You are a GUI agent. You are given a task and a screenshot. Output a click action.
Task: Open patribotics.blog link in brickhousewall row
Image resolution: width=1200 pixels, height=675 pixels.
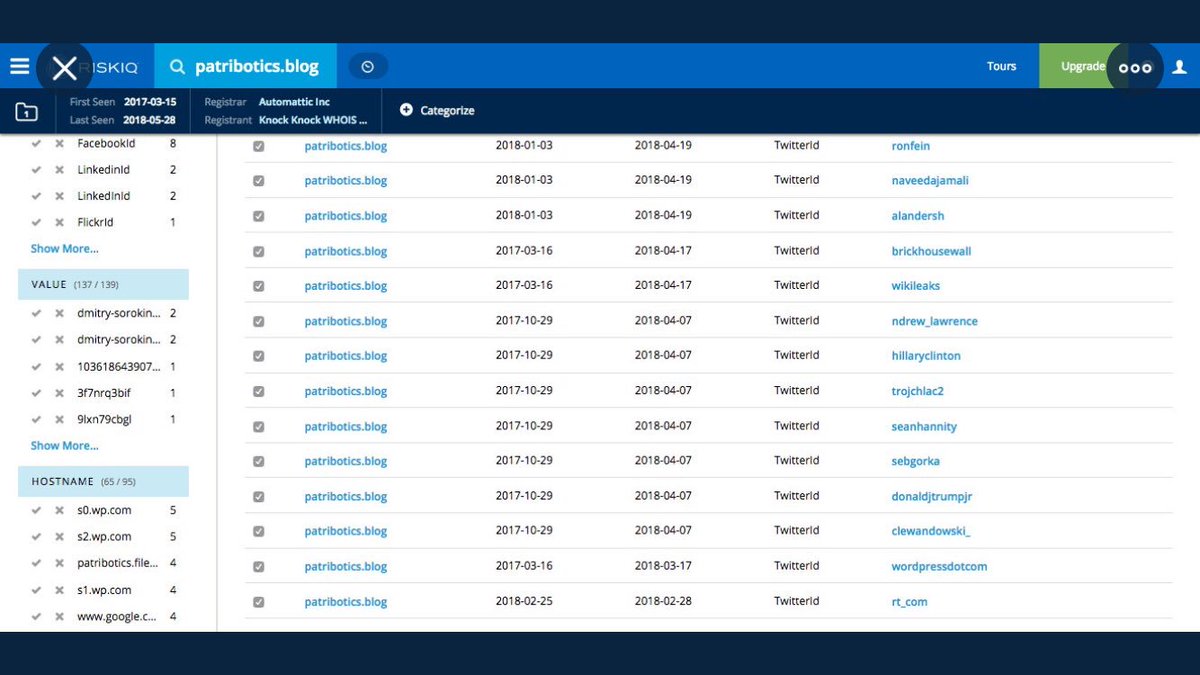(345, 251)
